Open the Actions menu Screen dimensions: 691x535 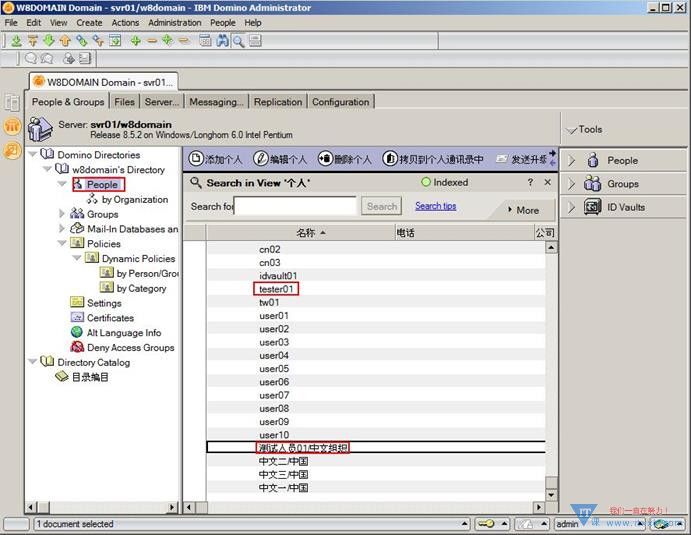125,22
